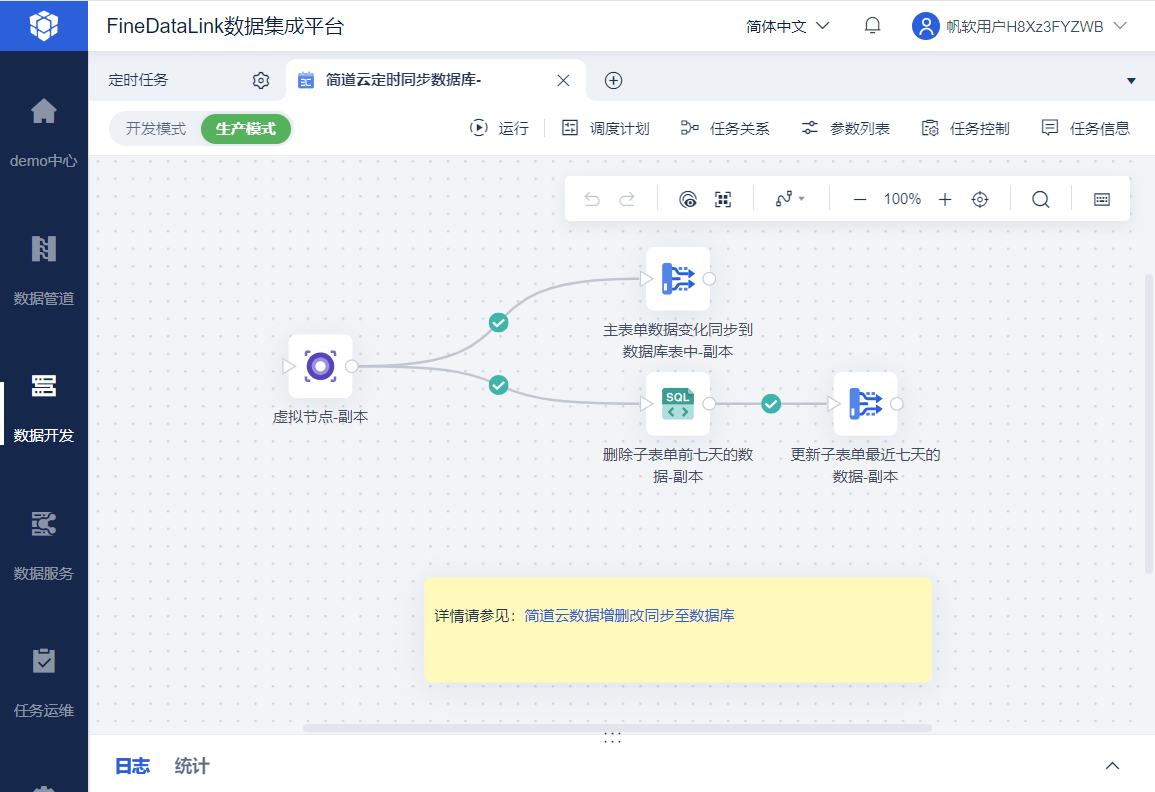The image size is (1155, 792).
Task: Click the FineDataLink数据集成平台 title
Action: [225, 27]
